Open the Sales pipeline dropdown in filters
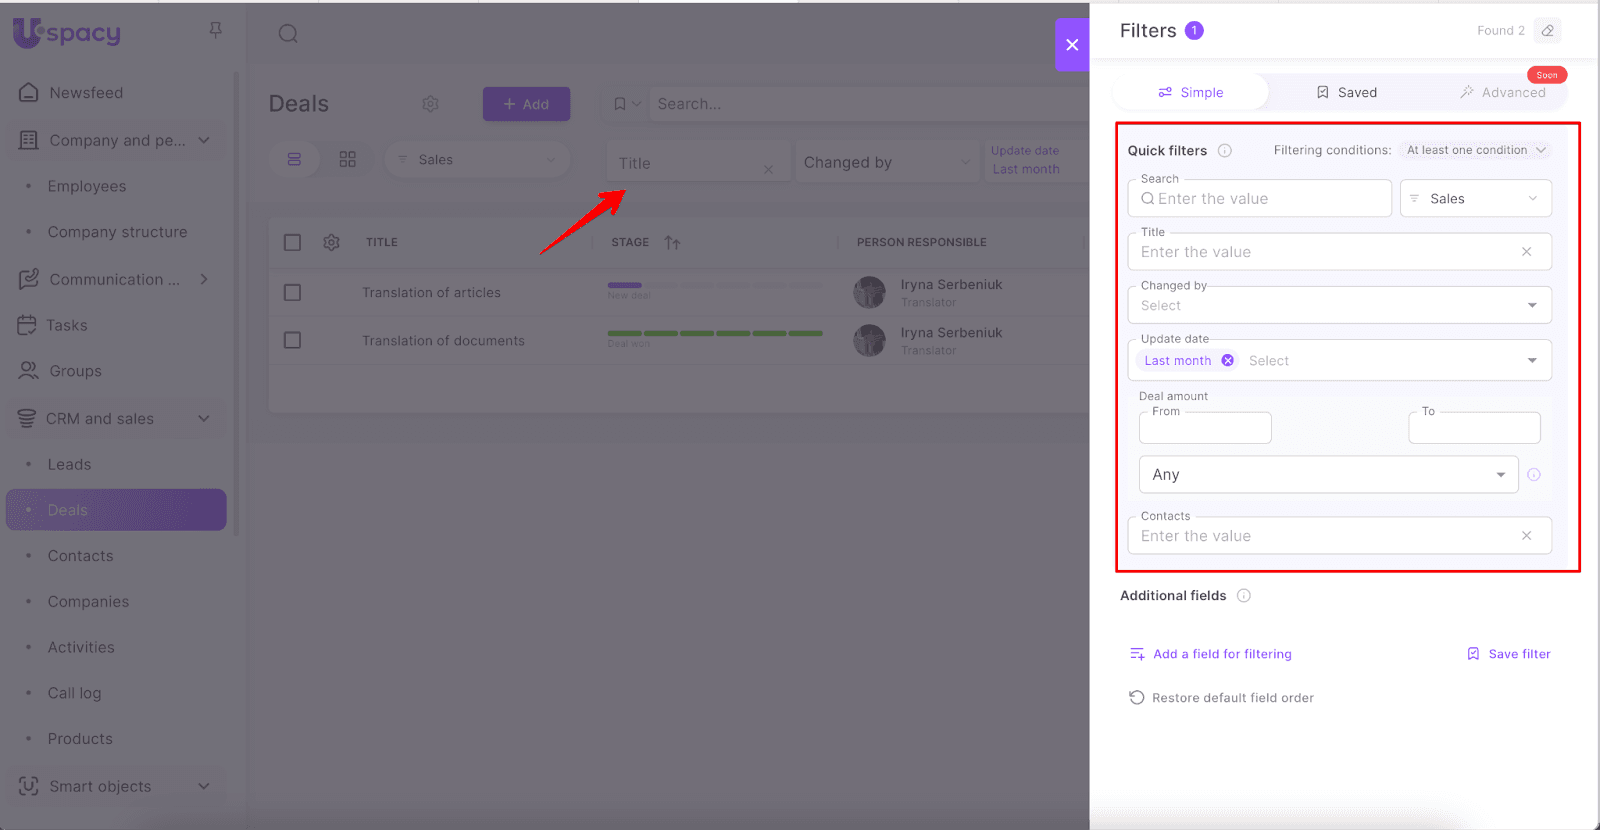The height and width of the screenshot is (830, 1600). click(x=1475, y=199)
